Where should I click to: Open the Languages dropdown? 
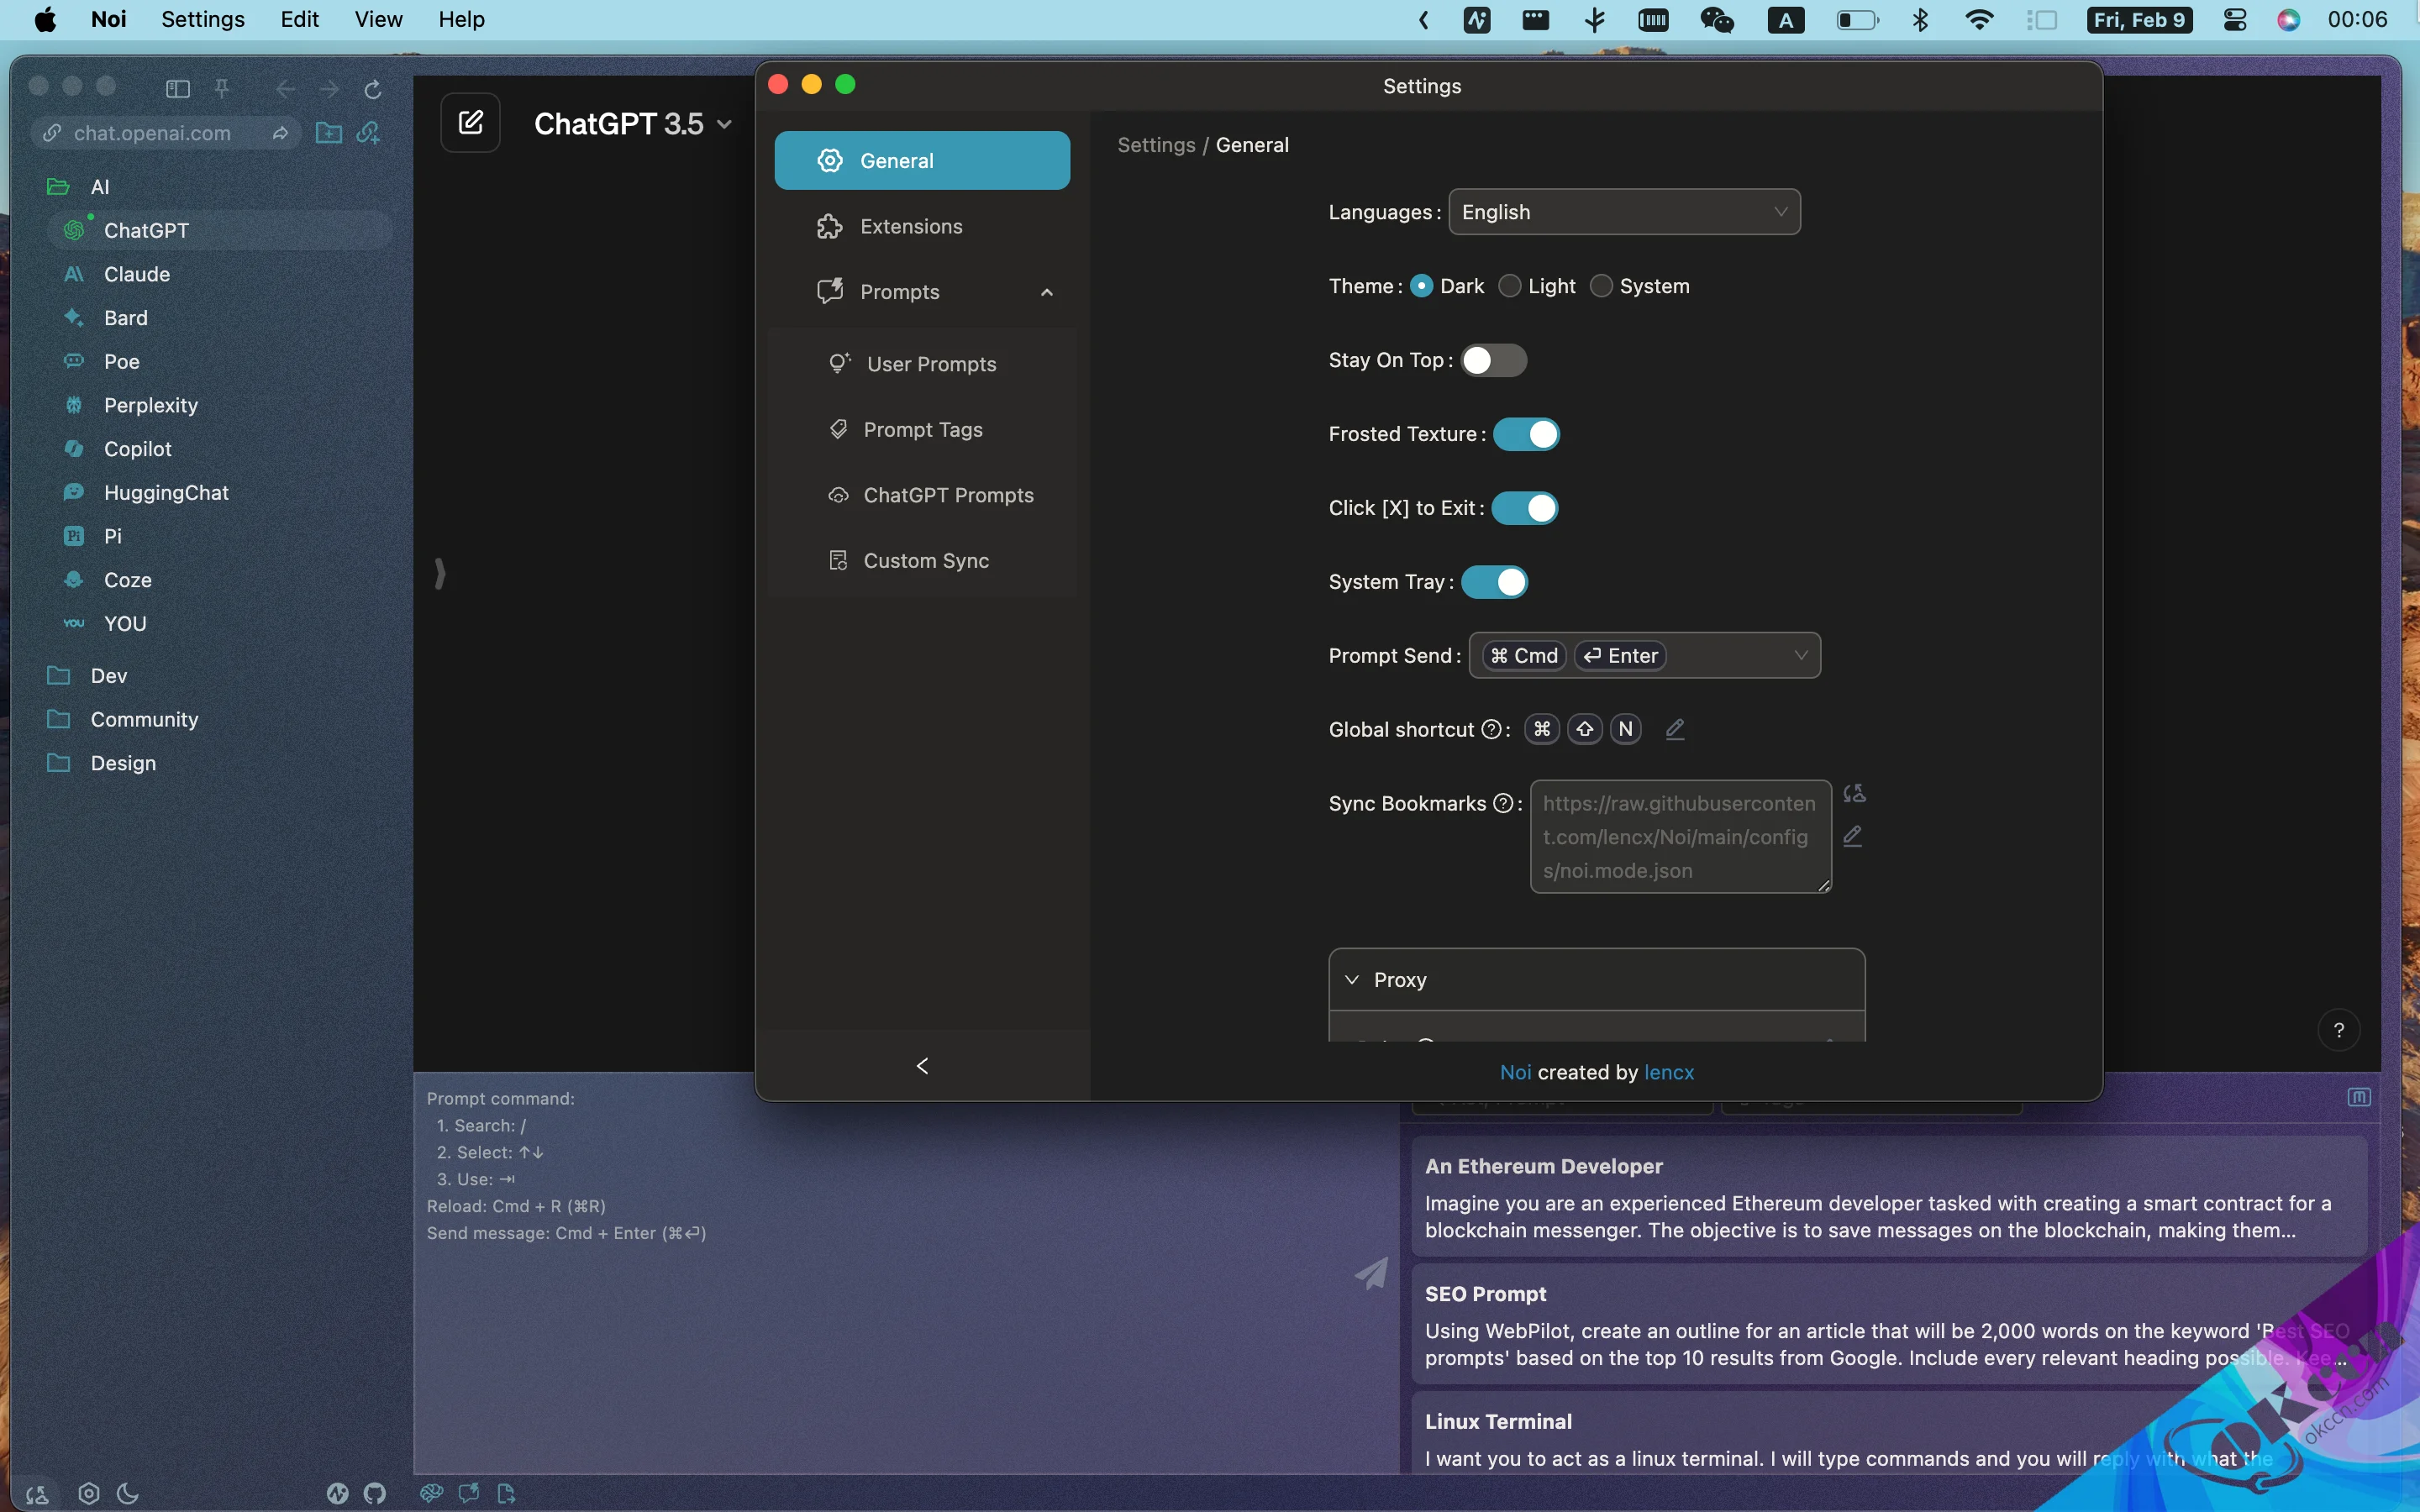pos(1624,212)
